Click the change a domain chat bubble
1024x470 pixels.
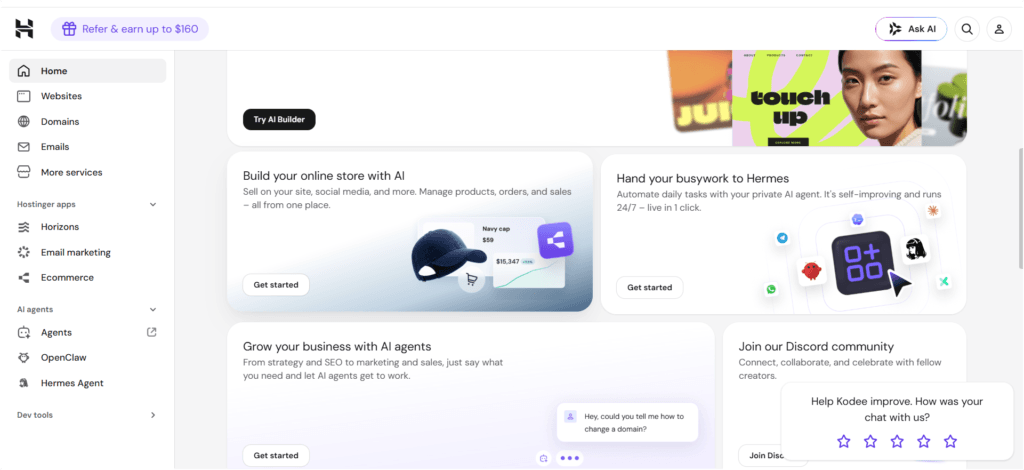click(627, 422)
